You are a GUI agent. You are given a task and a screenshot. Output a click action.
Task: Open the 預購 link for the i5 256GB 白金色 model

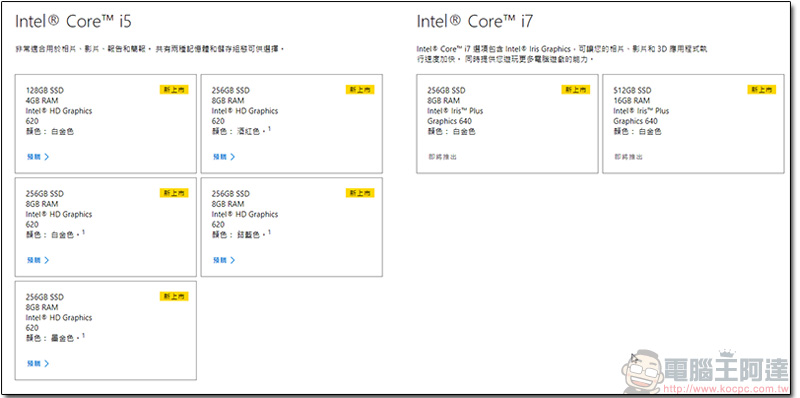pyautogui.click(x=38, y=260)
